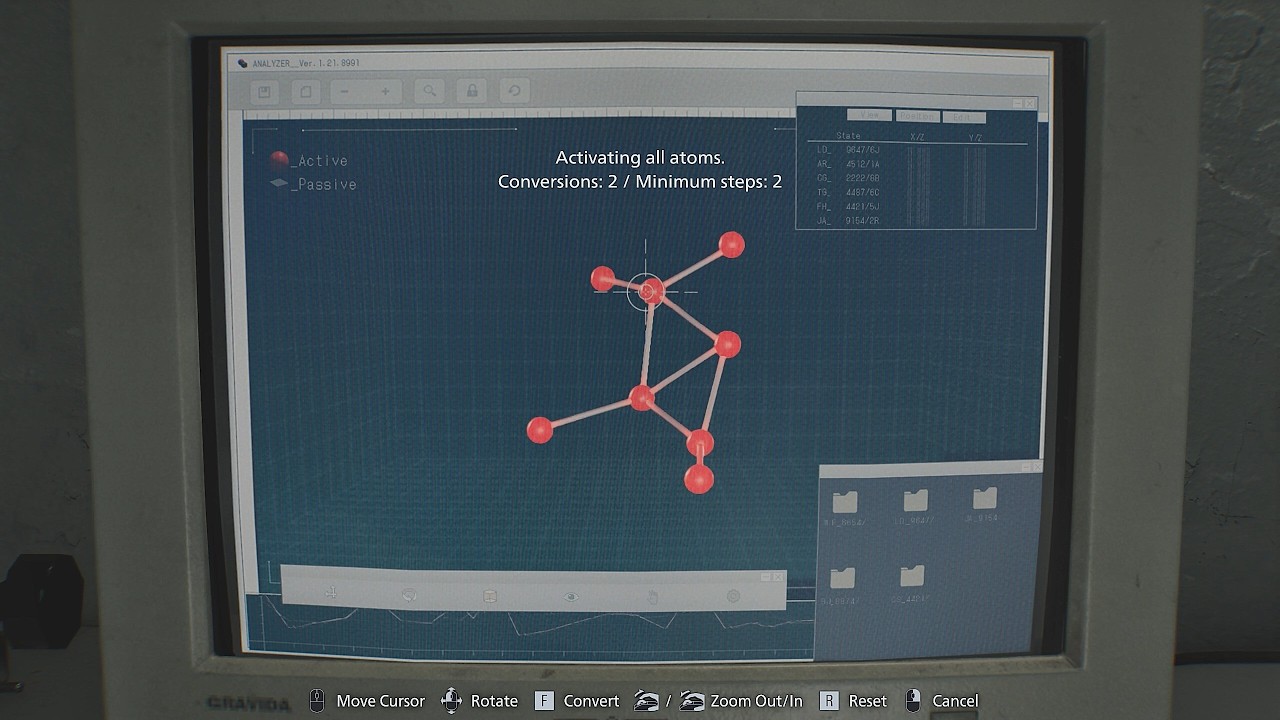
Task: Click the Move Cursor mouse icon
Action: 317,701
